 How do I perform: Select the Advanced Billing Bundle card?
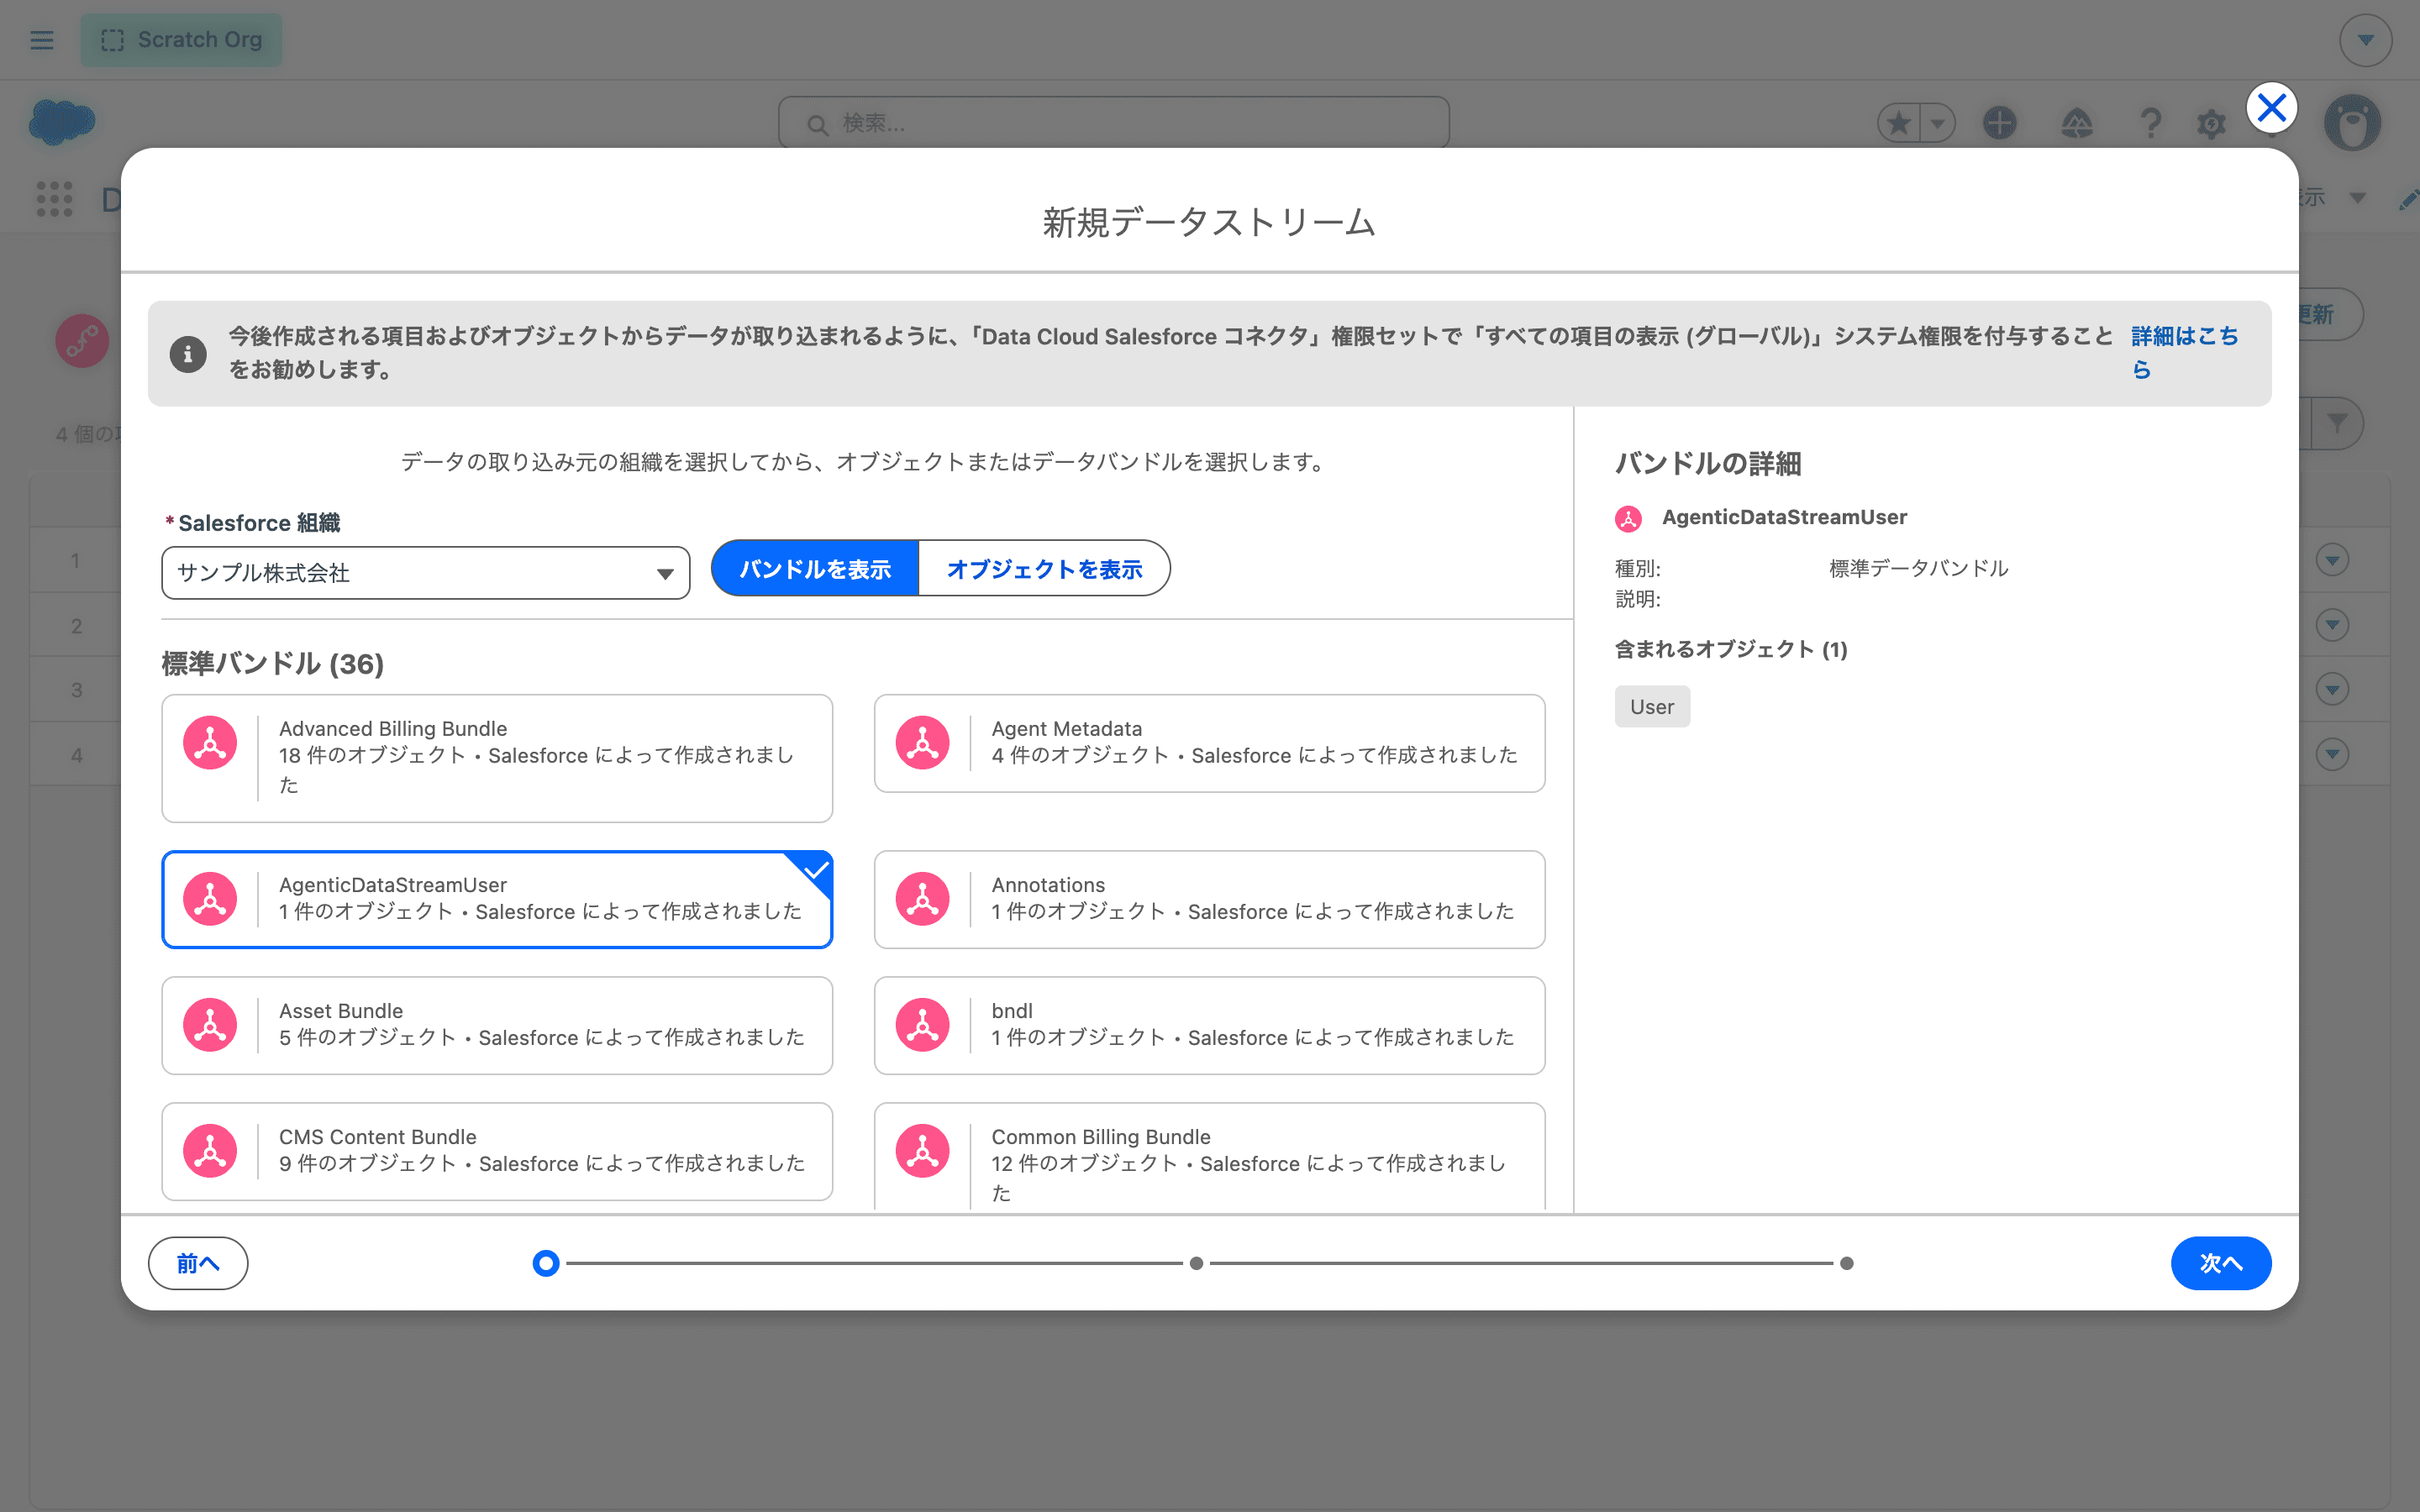497,758
